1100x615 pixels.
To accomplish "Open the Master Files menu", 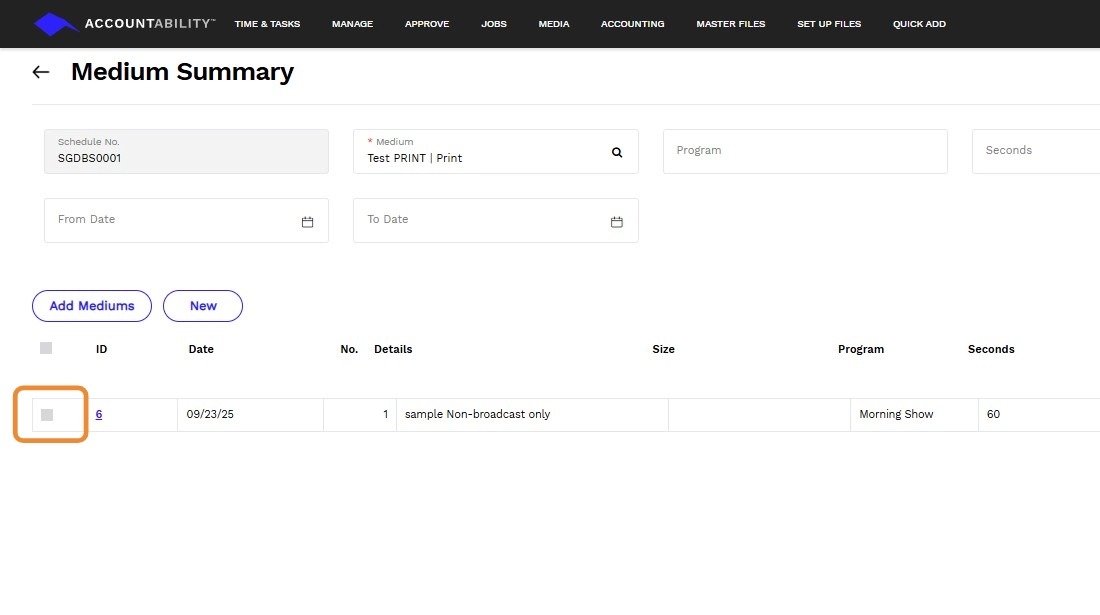I will [730, 24].
